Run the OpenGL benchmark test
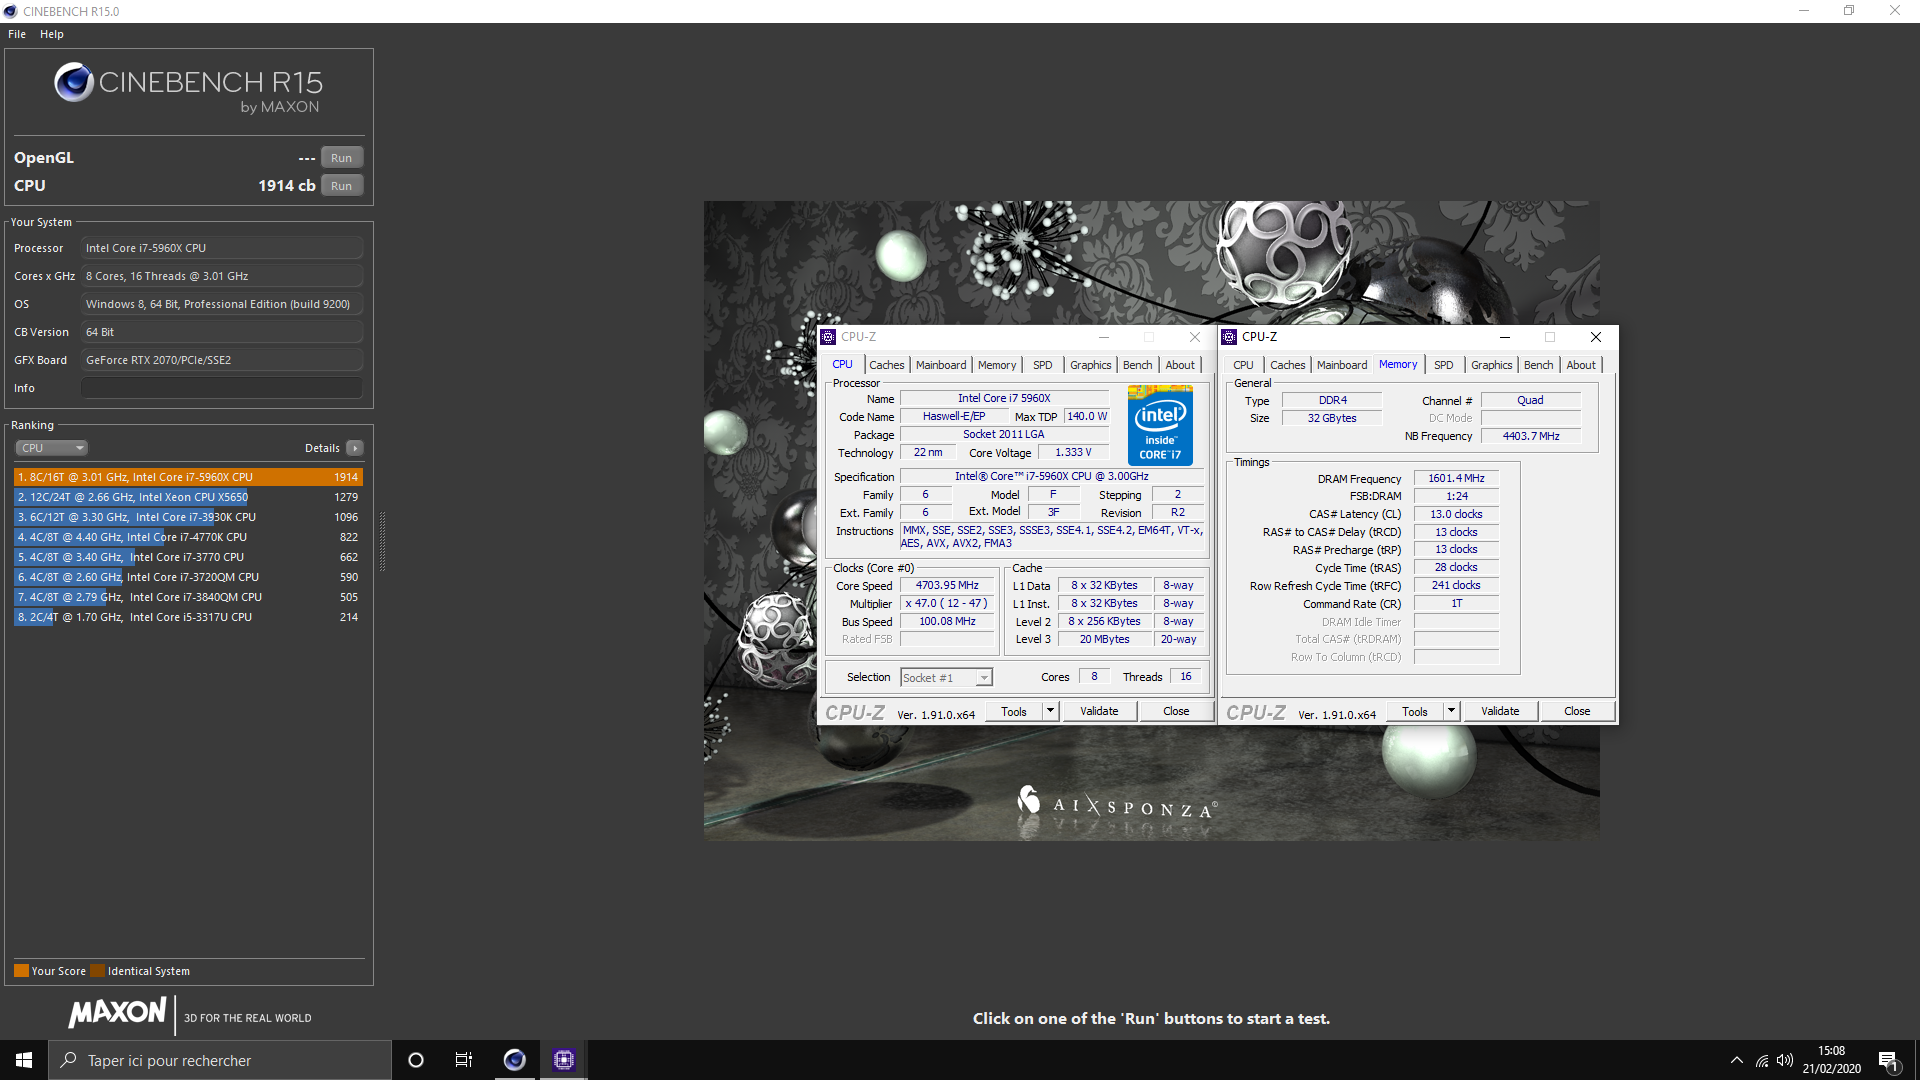The width and height of the screenshot is (1920, 1080). pyautogui.click(x=341, y=158)
